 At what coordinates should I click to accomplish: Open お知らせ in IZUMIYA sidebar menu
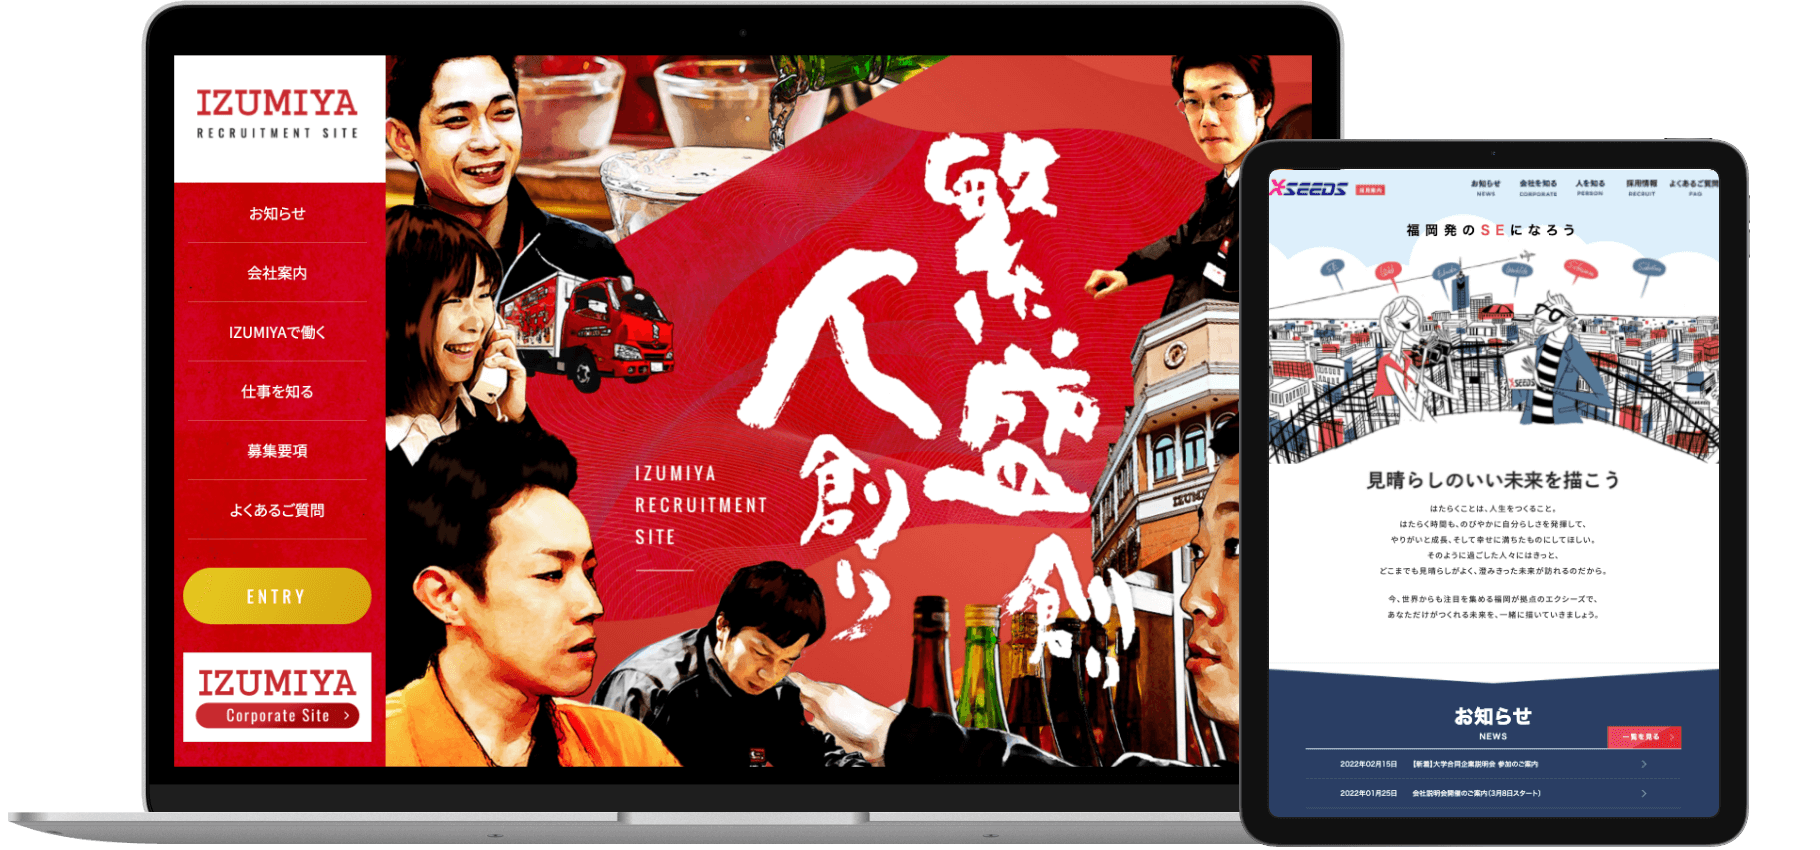point(277,213)
